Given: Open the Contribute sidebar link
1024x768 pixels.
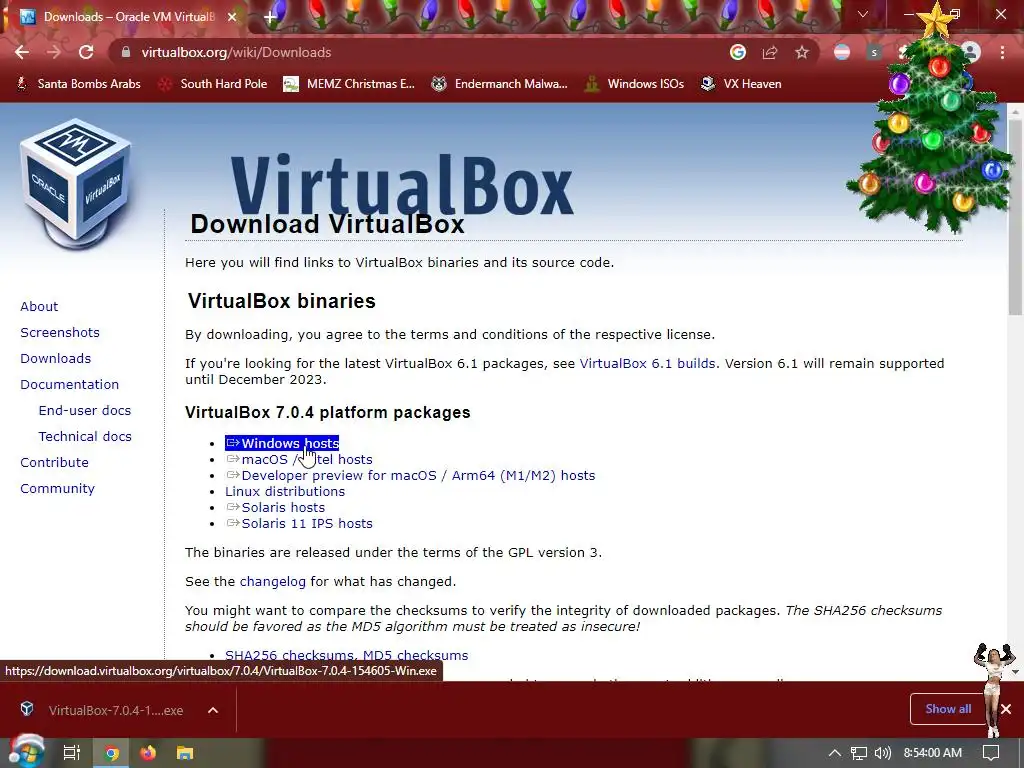Looking at the screenshot, I should (x=54, y=462).
